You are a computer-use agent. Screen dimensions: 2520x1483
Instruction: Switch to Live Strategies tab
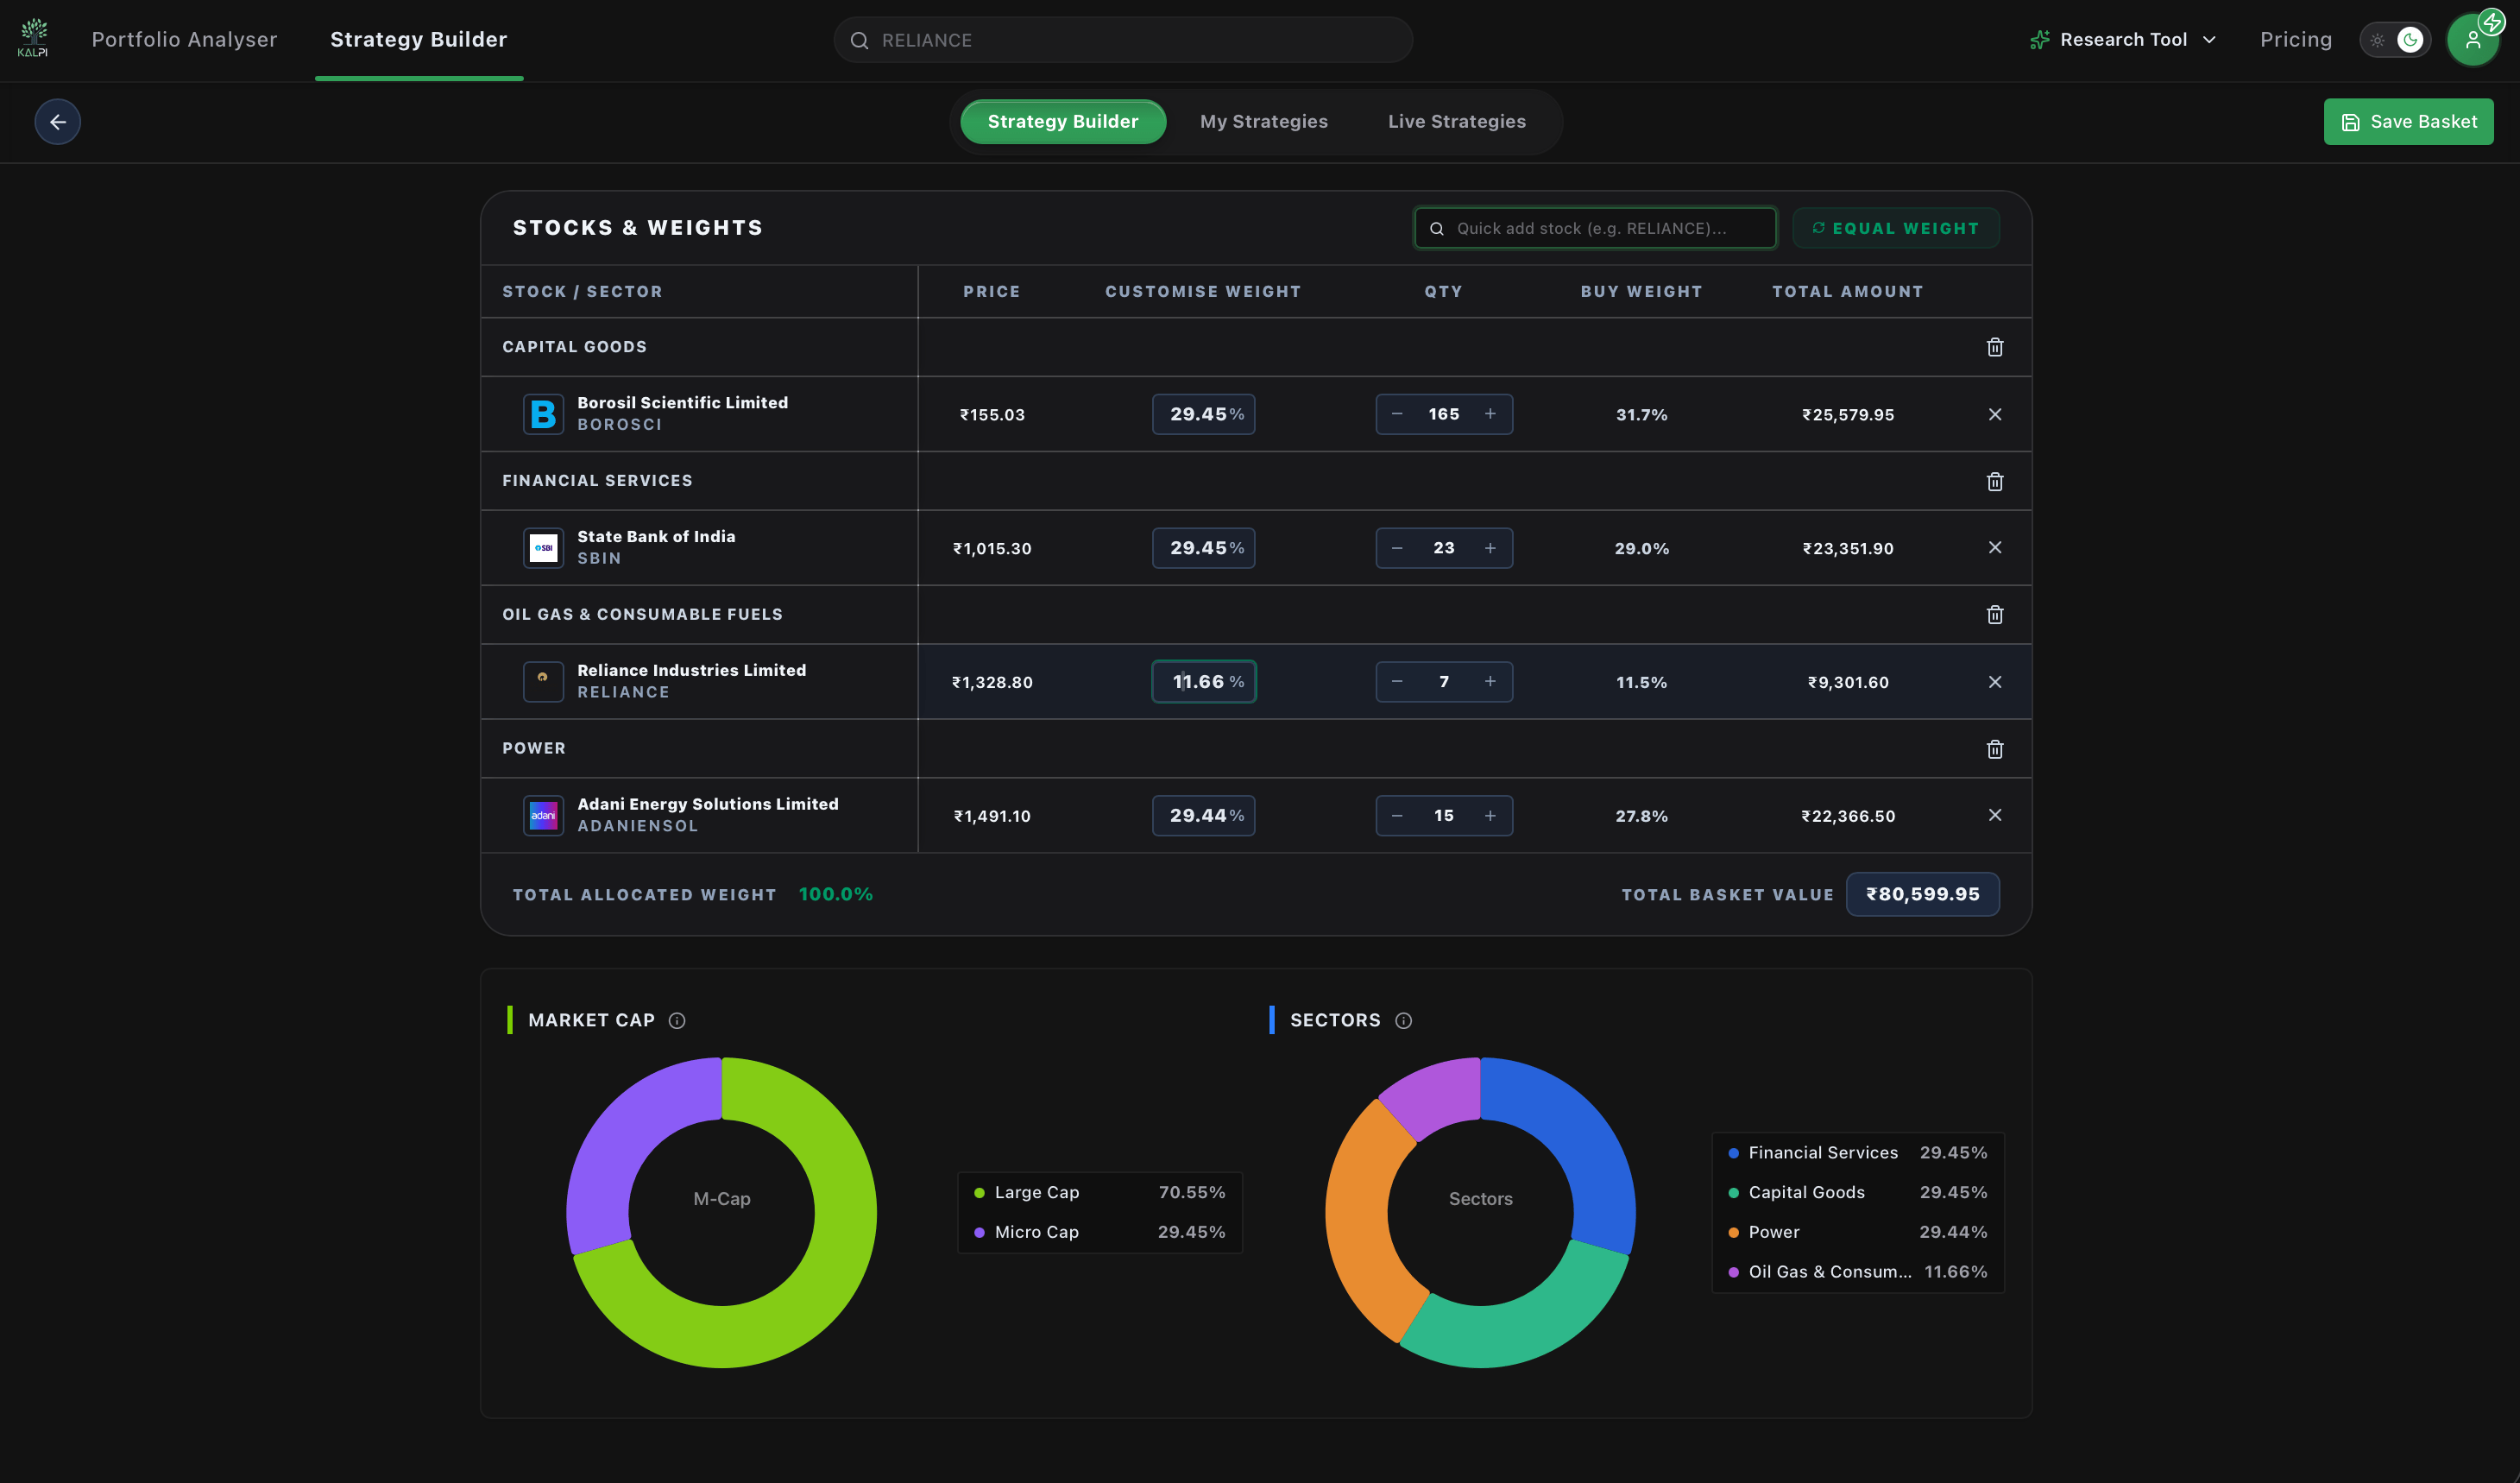tap(1456, 122)
